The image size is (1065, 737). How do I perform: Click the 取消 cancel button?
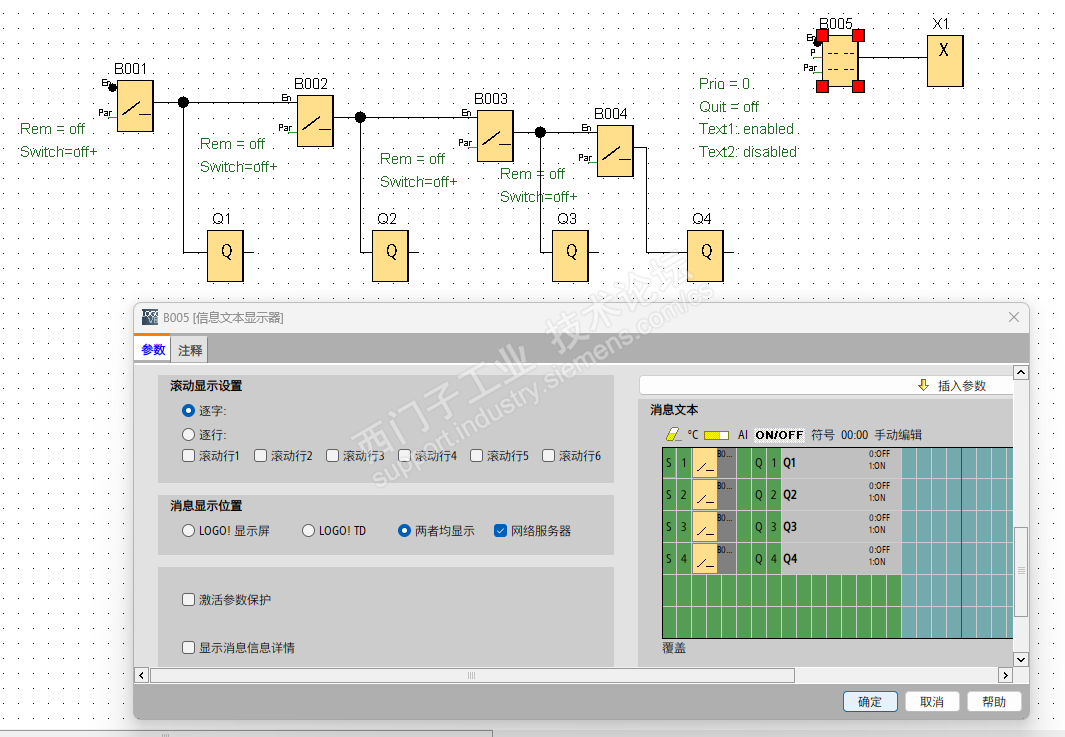(x=932, y=702)
